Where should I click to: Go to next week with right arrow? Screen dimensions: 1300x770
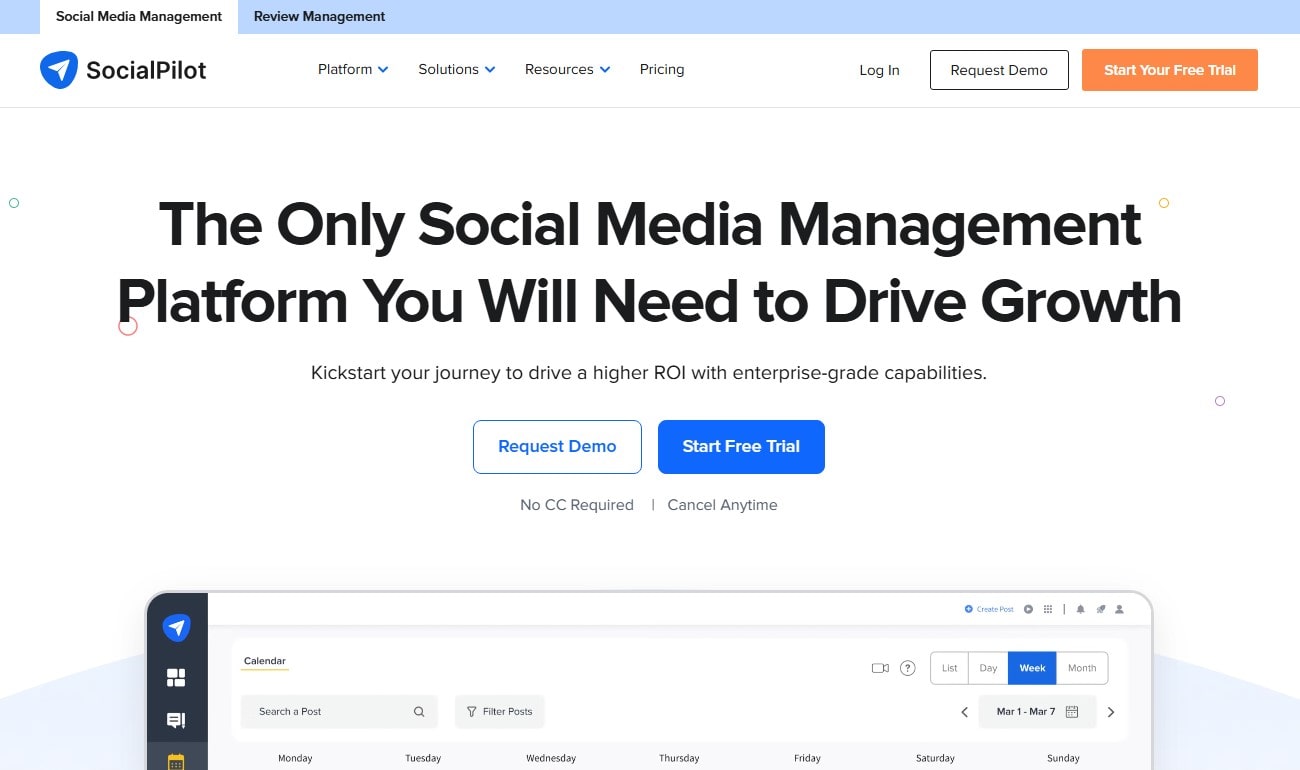[x=1110, y=712]
